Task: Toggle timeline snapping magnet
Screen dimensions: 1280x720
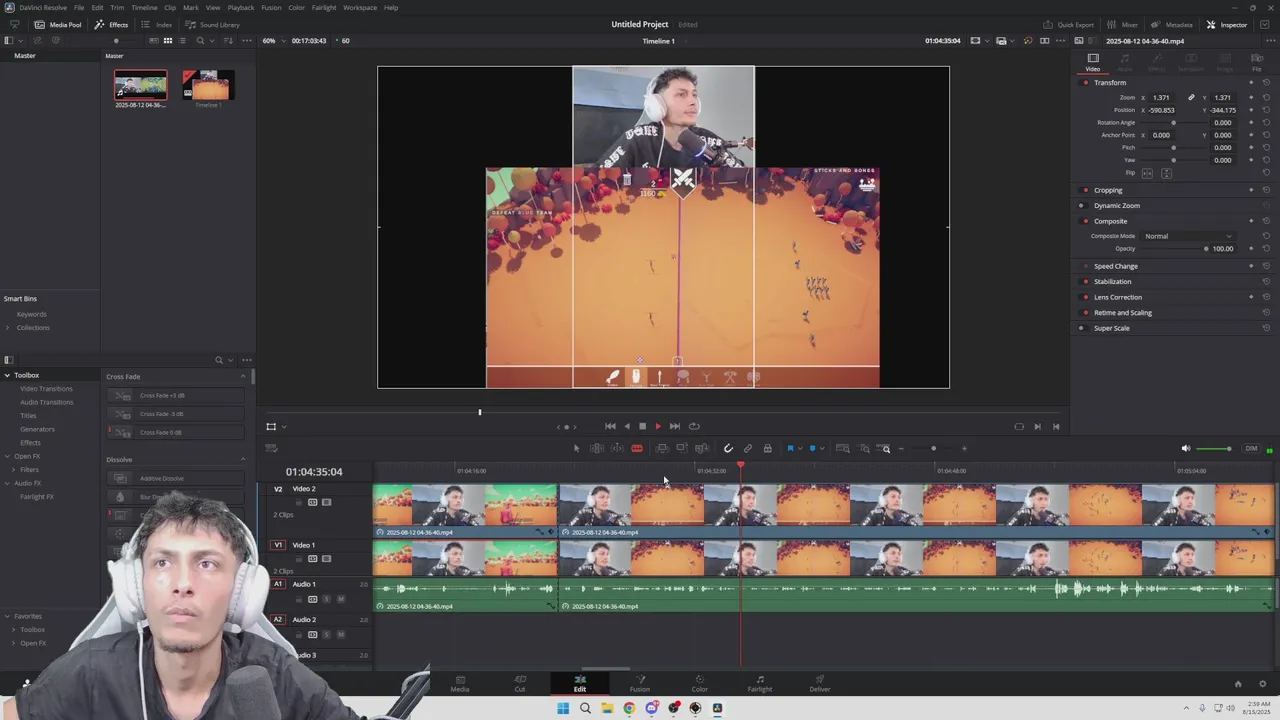Action: [x=728, y=448]
